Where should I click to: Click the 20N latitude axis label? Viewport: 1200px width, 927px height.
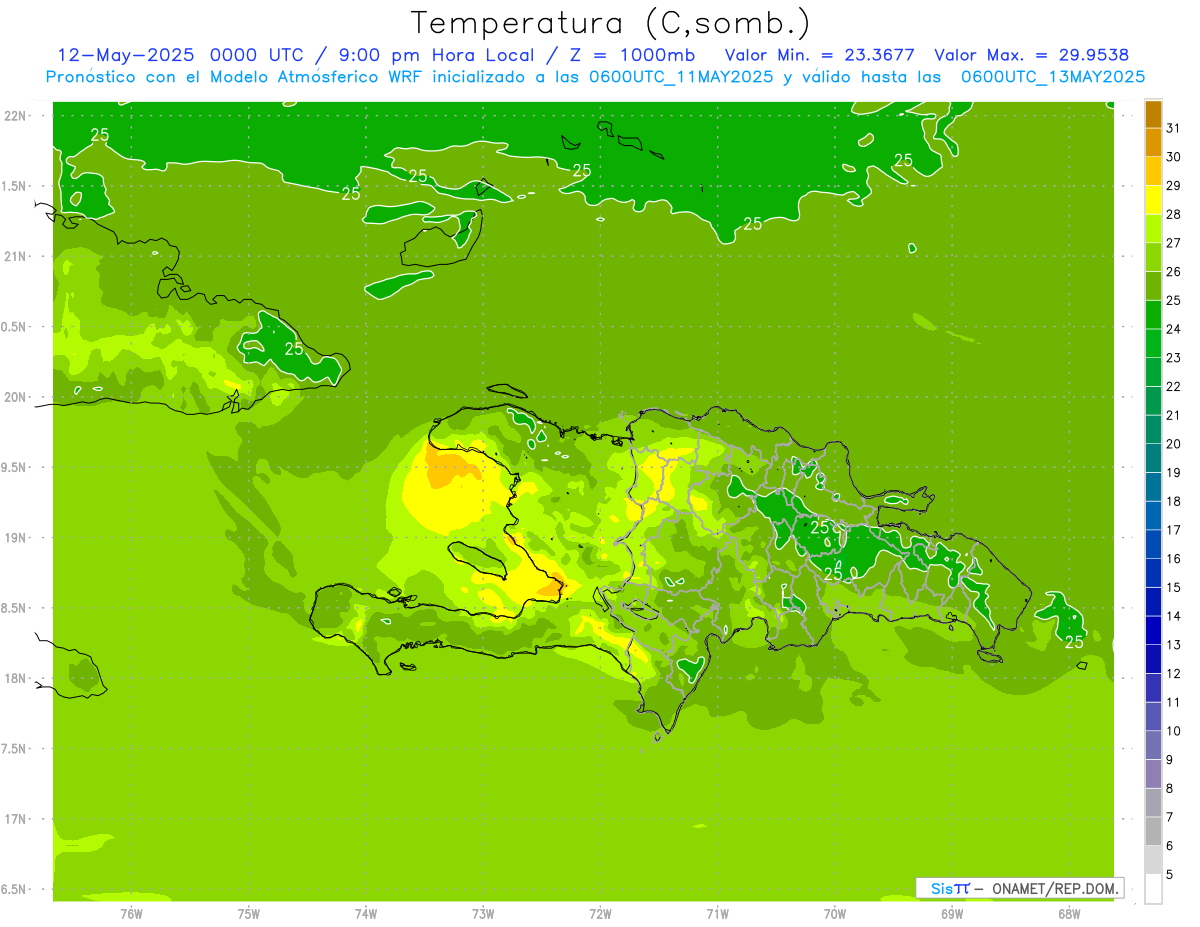click(x=14, y=397)
